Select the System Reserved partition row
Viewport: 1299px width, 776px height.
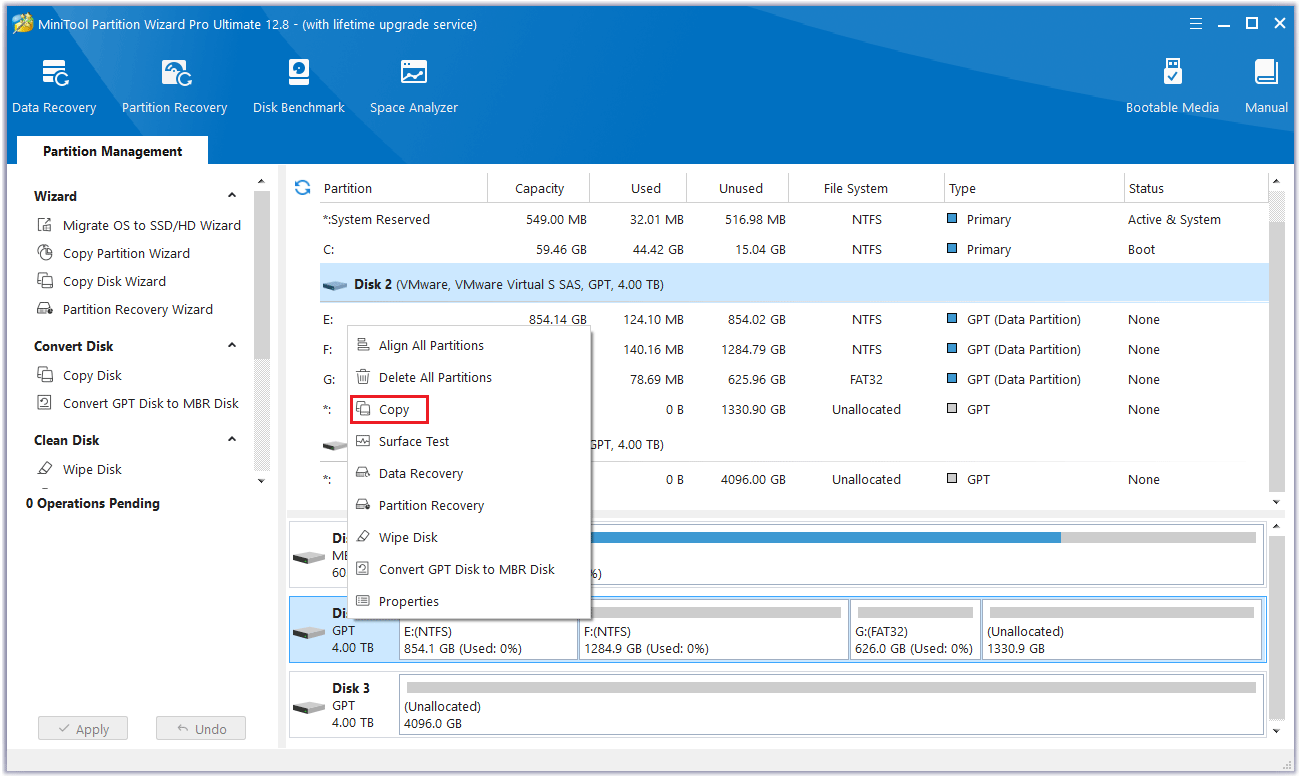pyautogui.click(x=794, y=219)
